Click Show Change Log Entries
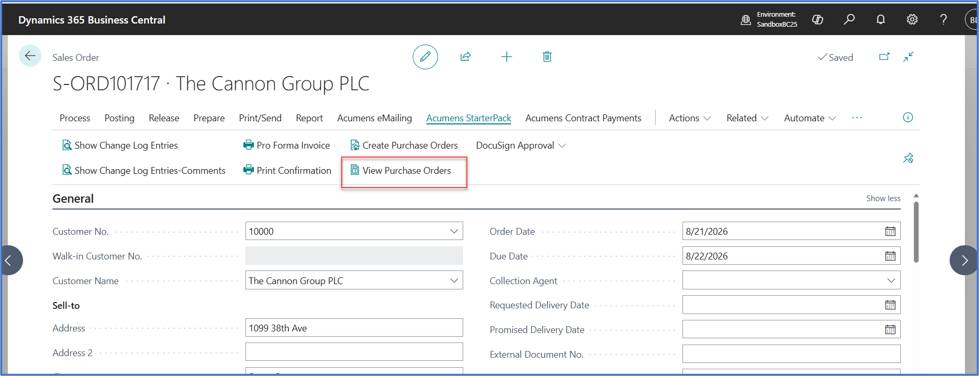Screen dimensions: 979x376 coord(120,146)
